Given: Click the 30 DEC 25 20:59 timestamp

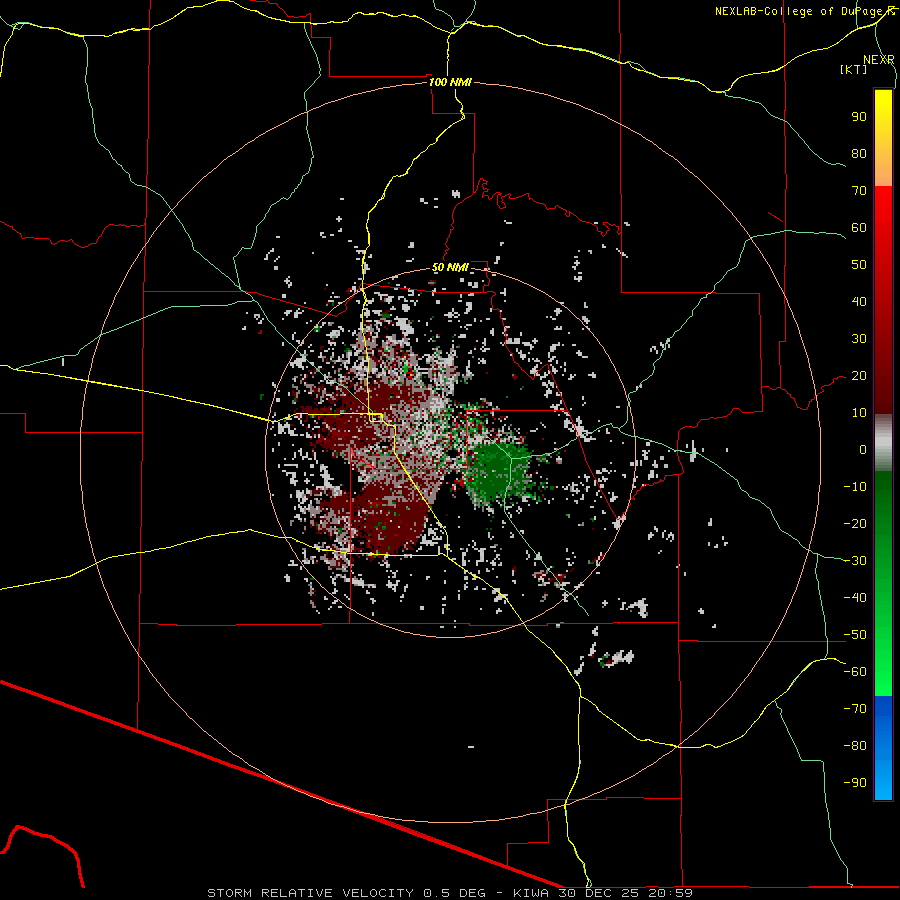Looking at the screenshot, I should click(x=625, y=893).
